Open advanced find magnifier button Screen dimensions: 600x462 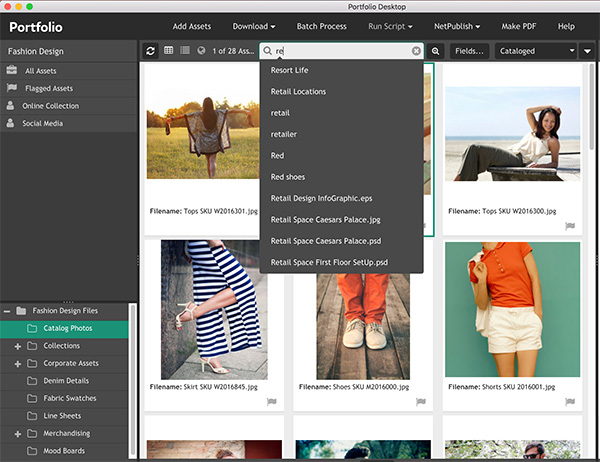435,51
